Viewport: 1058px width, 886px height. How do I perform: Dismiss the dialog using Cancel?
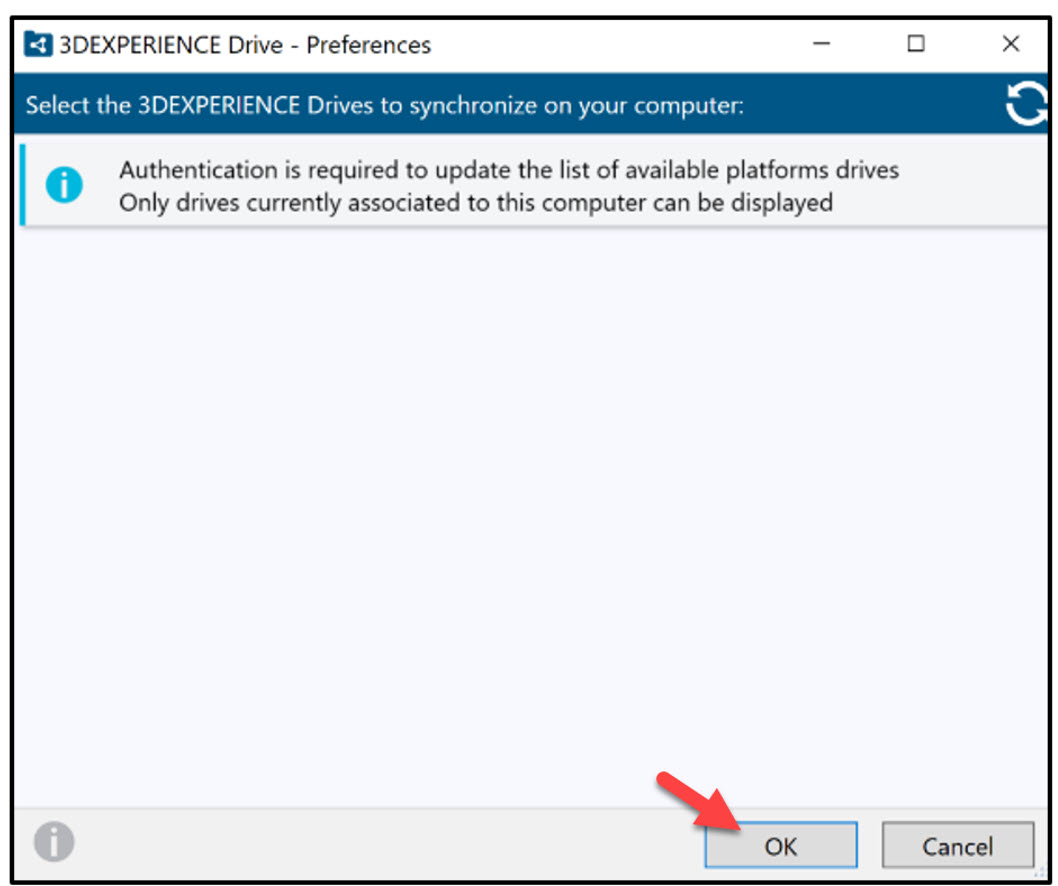[956, 845]
